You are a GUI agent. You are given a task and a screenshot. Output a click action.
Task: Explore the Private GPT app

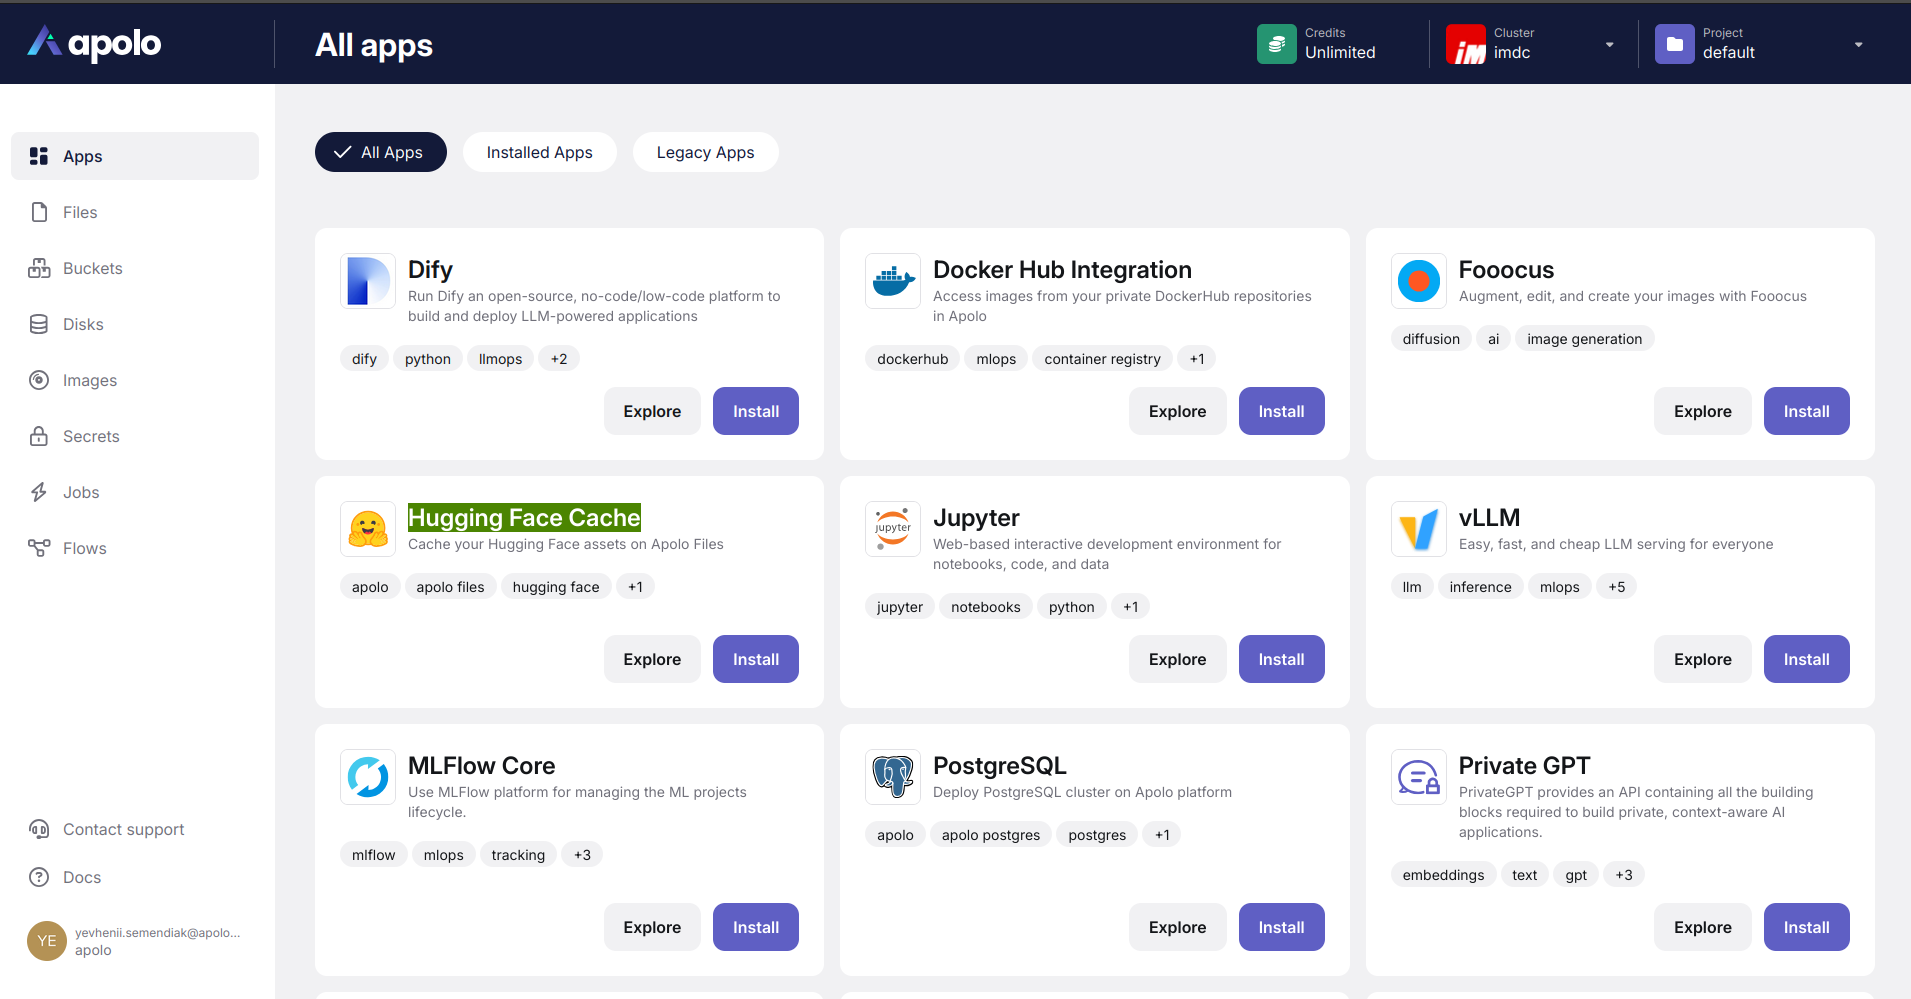tap(1702, 927)
